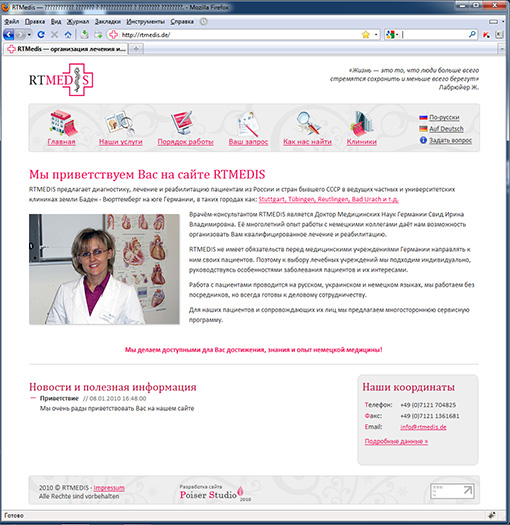Click the forward navigation arrow
The image size is (510, 525).
pyautogui.click(x=20, y=34)
